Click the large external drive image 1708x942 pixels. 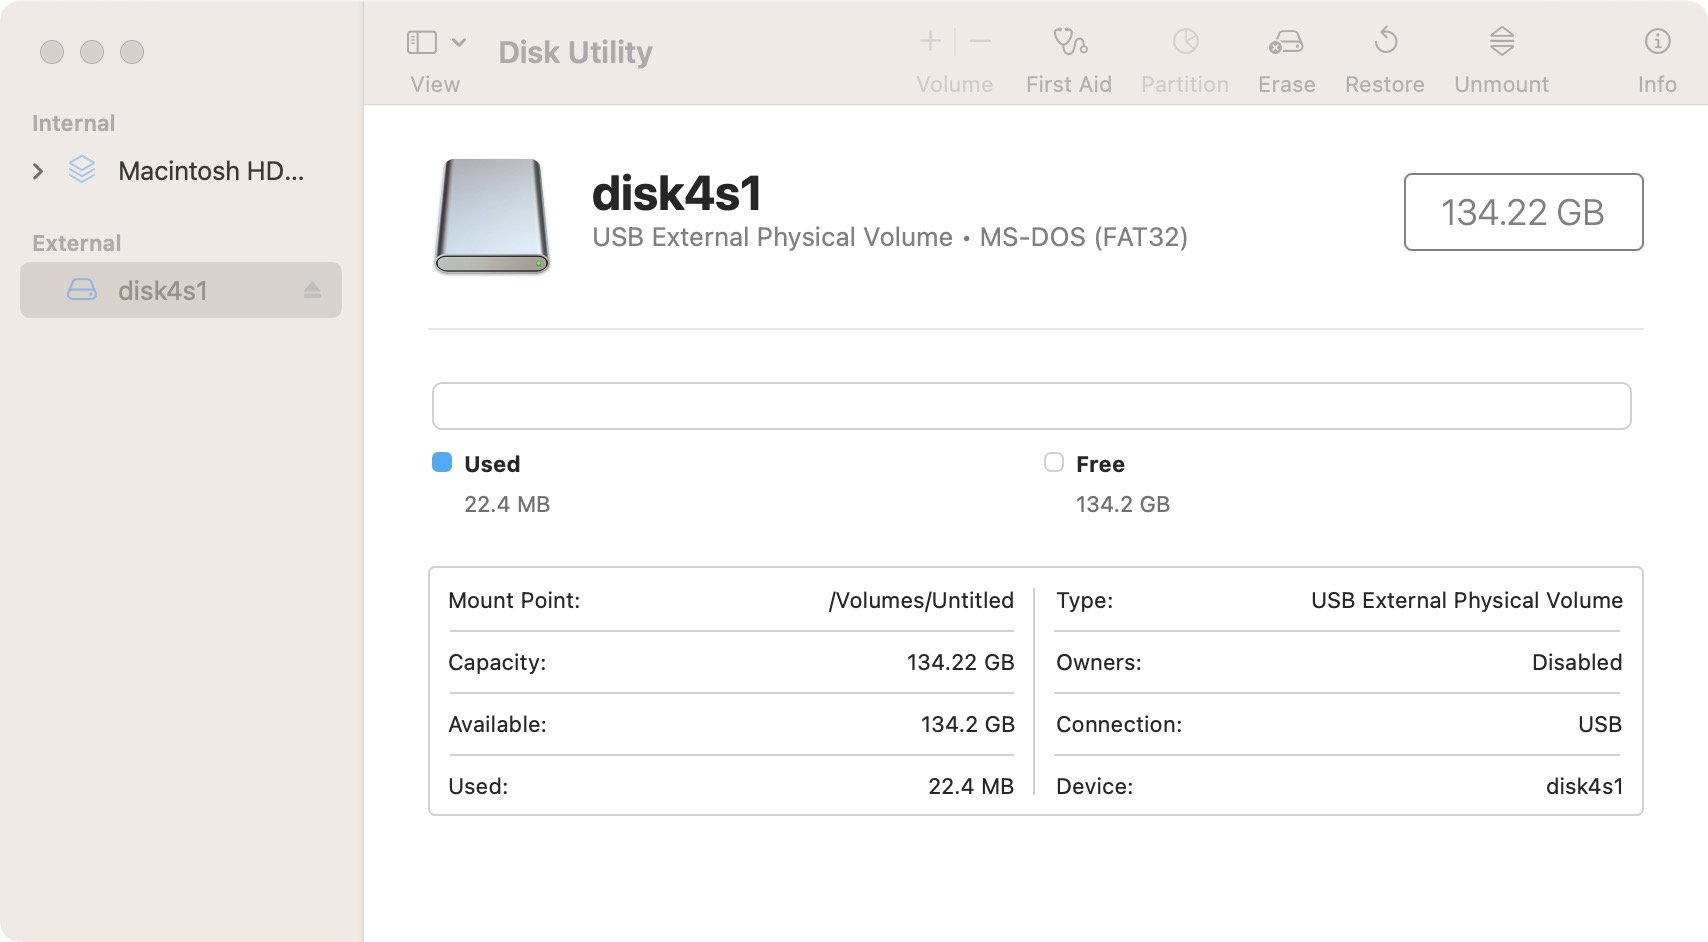(x=492, y=216)
